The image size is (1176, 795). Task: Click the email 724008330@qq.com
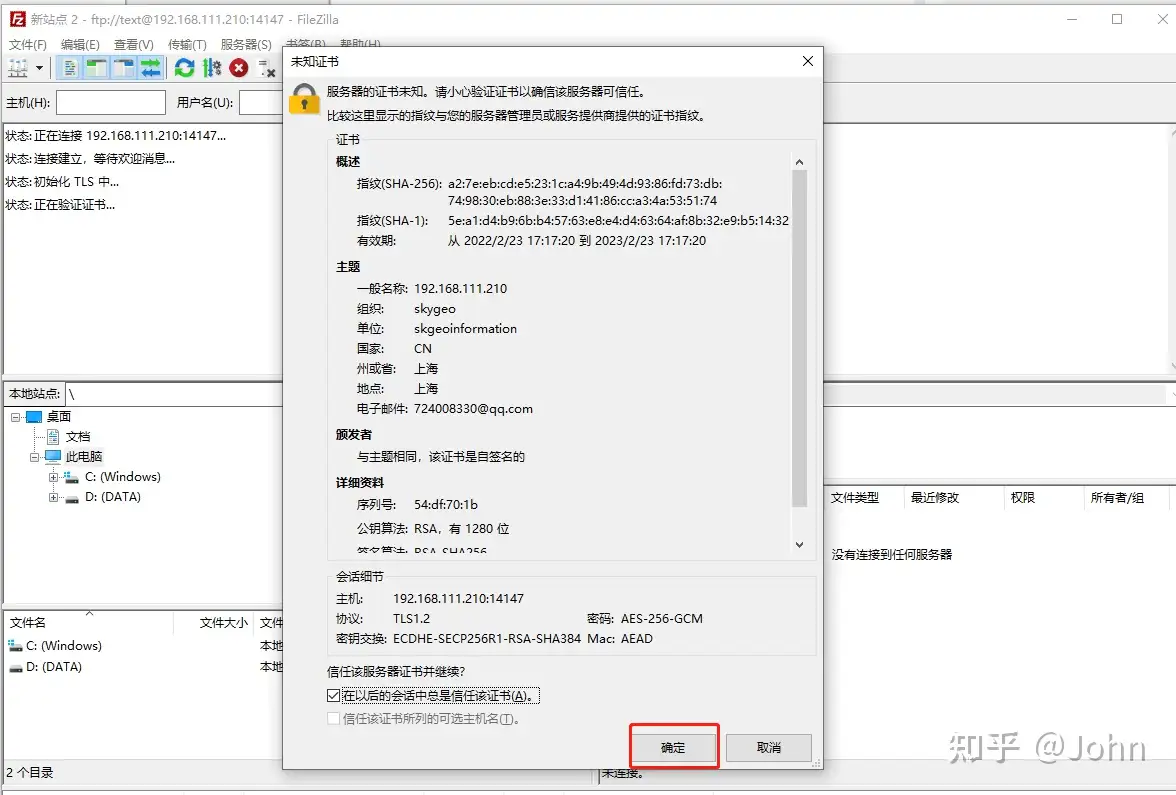coord(473,409)
